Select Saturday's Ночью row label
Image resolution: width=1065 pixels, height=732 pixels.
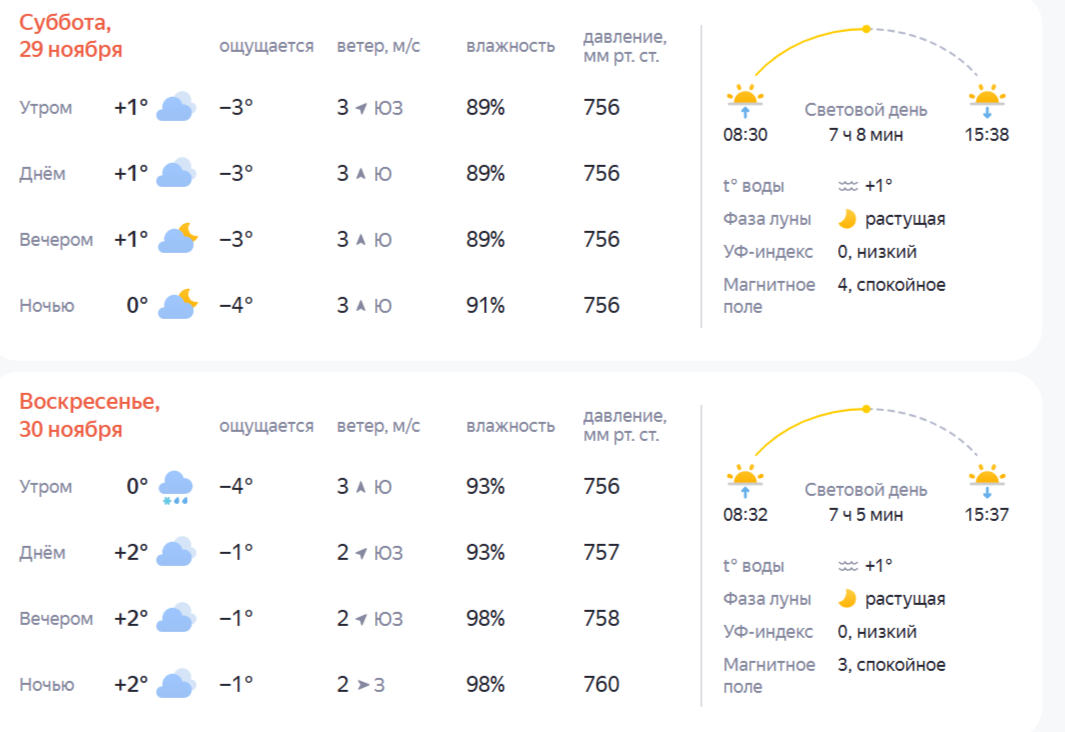point(47,306)
